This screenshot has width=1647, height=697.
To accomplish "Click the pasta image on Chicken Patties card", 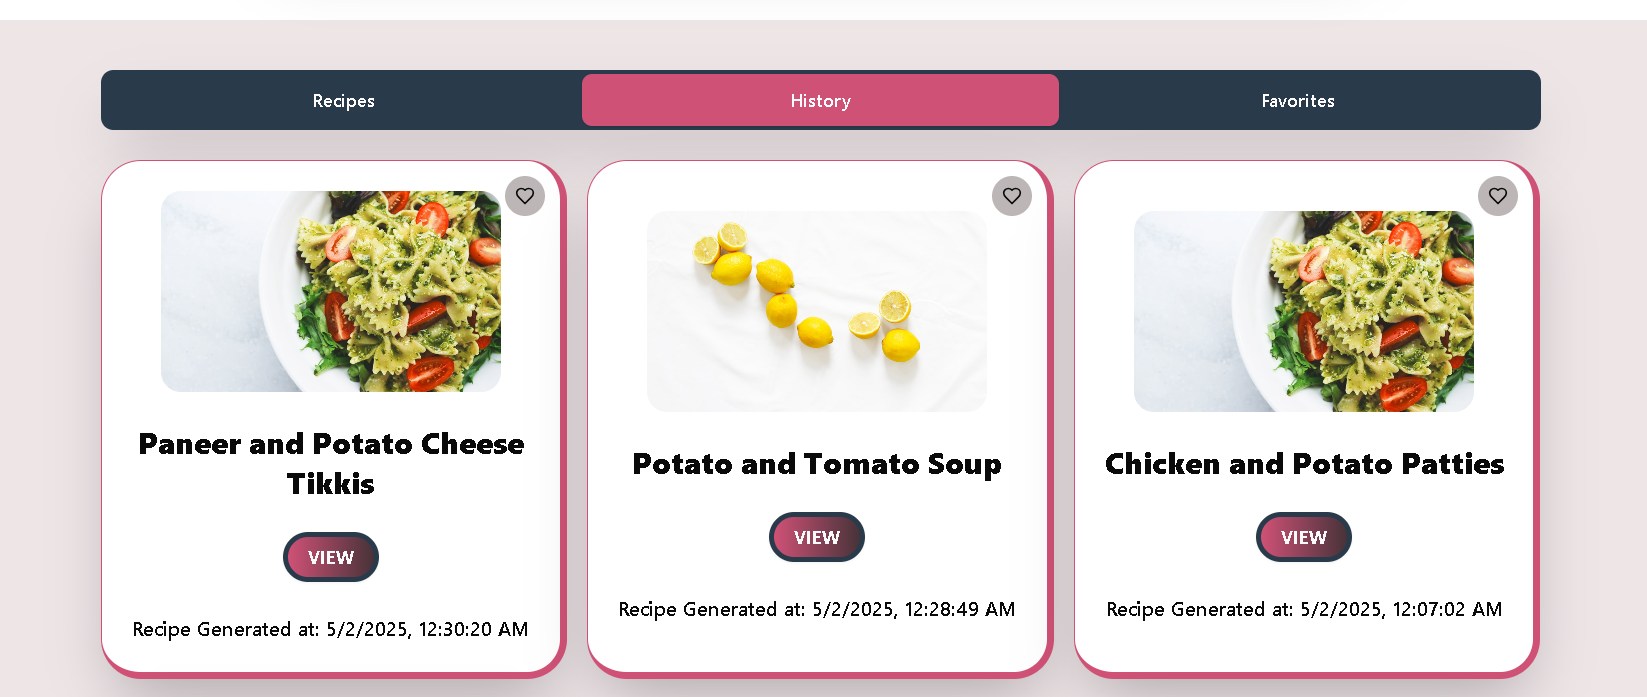I will tap(1304, 311).
